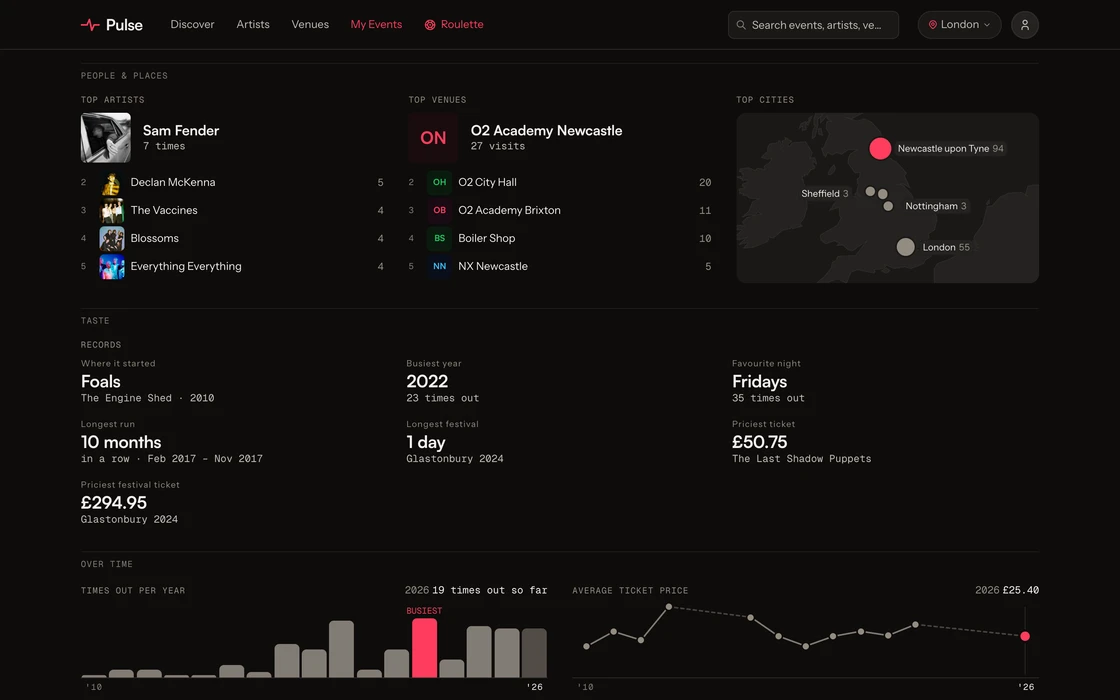Open the Venues tab
The image size is (1120, 700).
point(310,24)
